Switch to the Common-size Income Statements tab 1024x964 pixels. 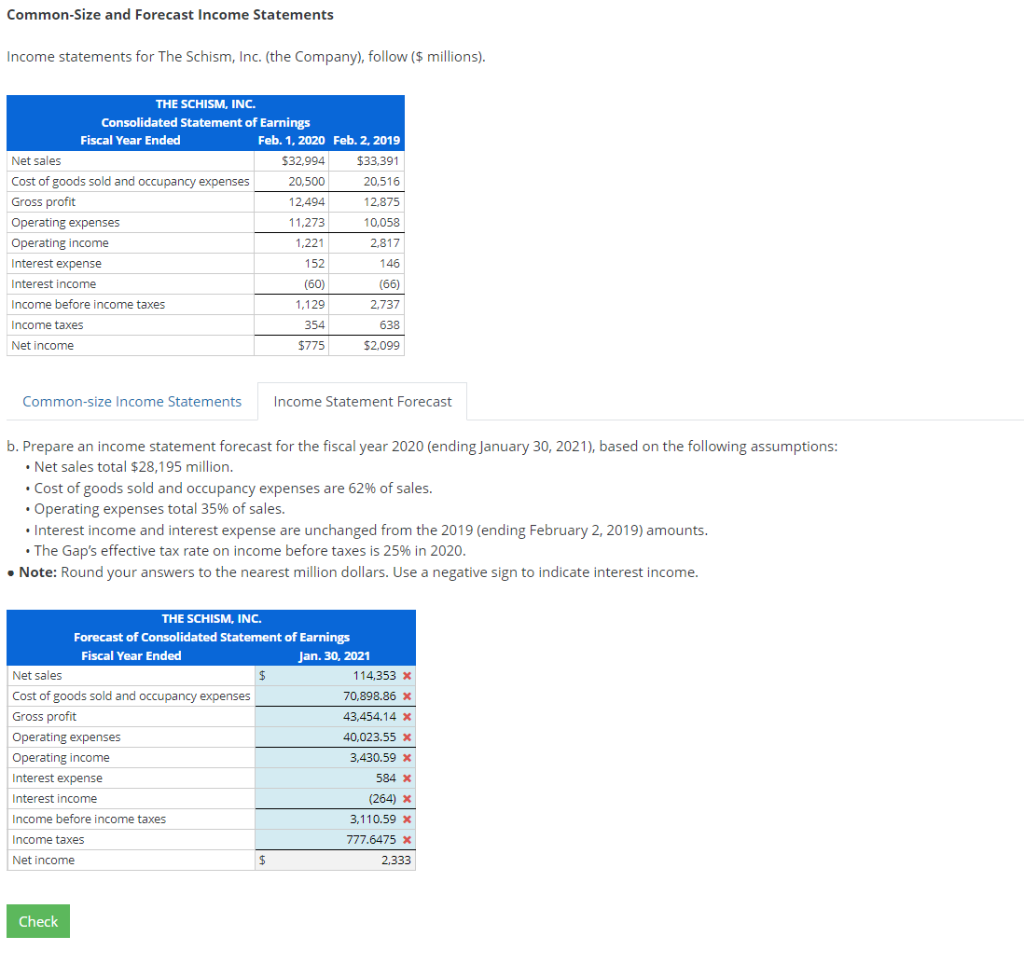pos(131,401)
